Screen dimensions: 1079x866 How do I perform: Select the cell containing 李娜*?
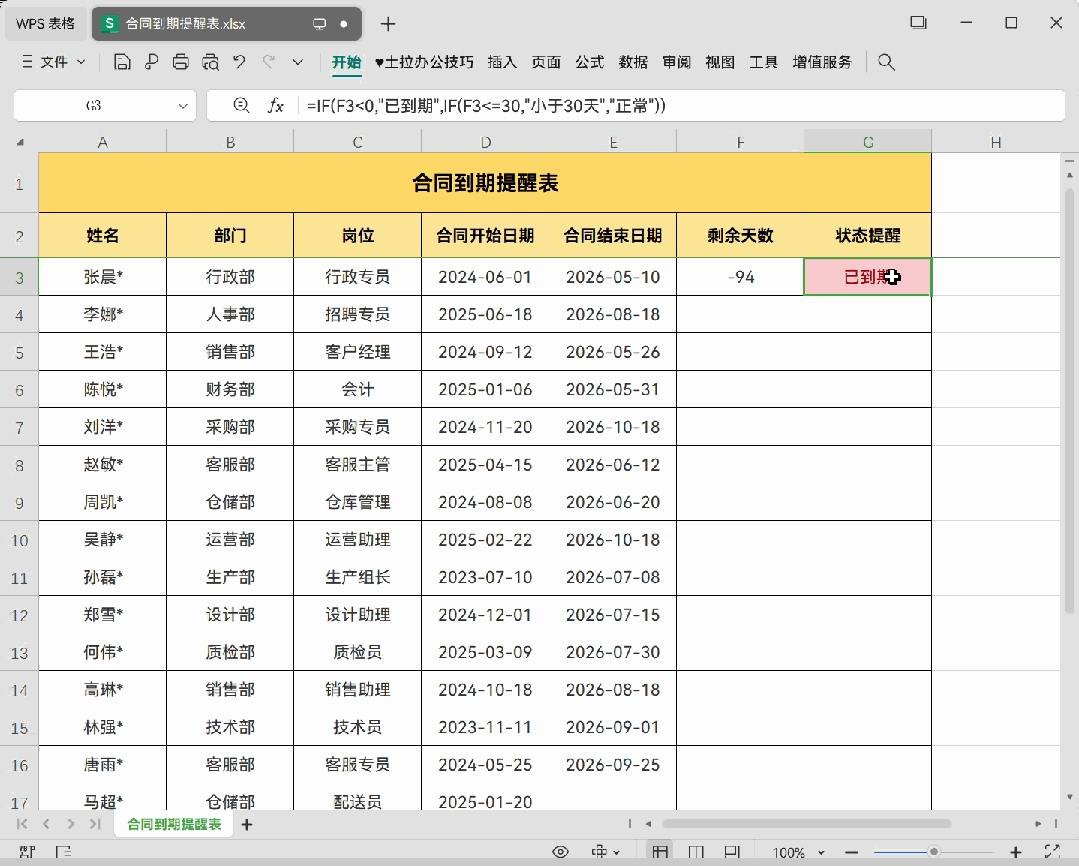103,315
